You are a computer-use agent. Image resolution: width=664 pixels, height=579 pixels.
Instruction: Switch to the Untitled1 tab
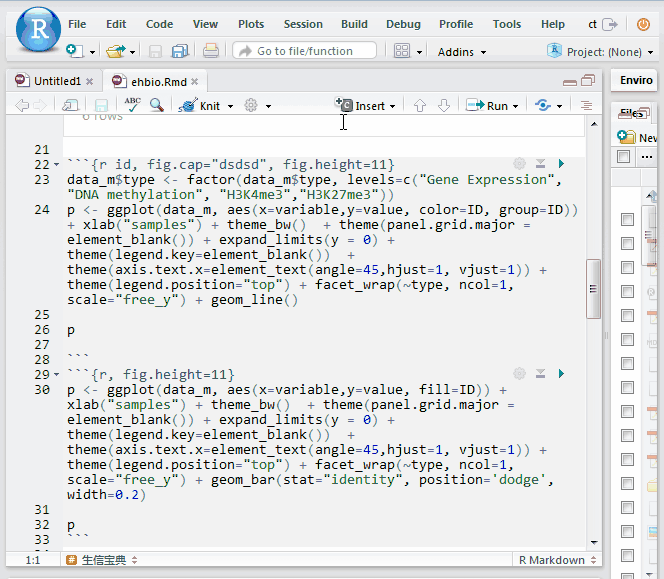pos(57,81)
